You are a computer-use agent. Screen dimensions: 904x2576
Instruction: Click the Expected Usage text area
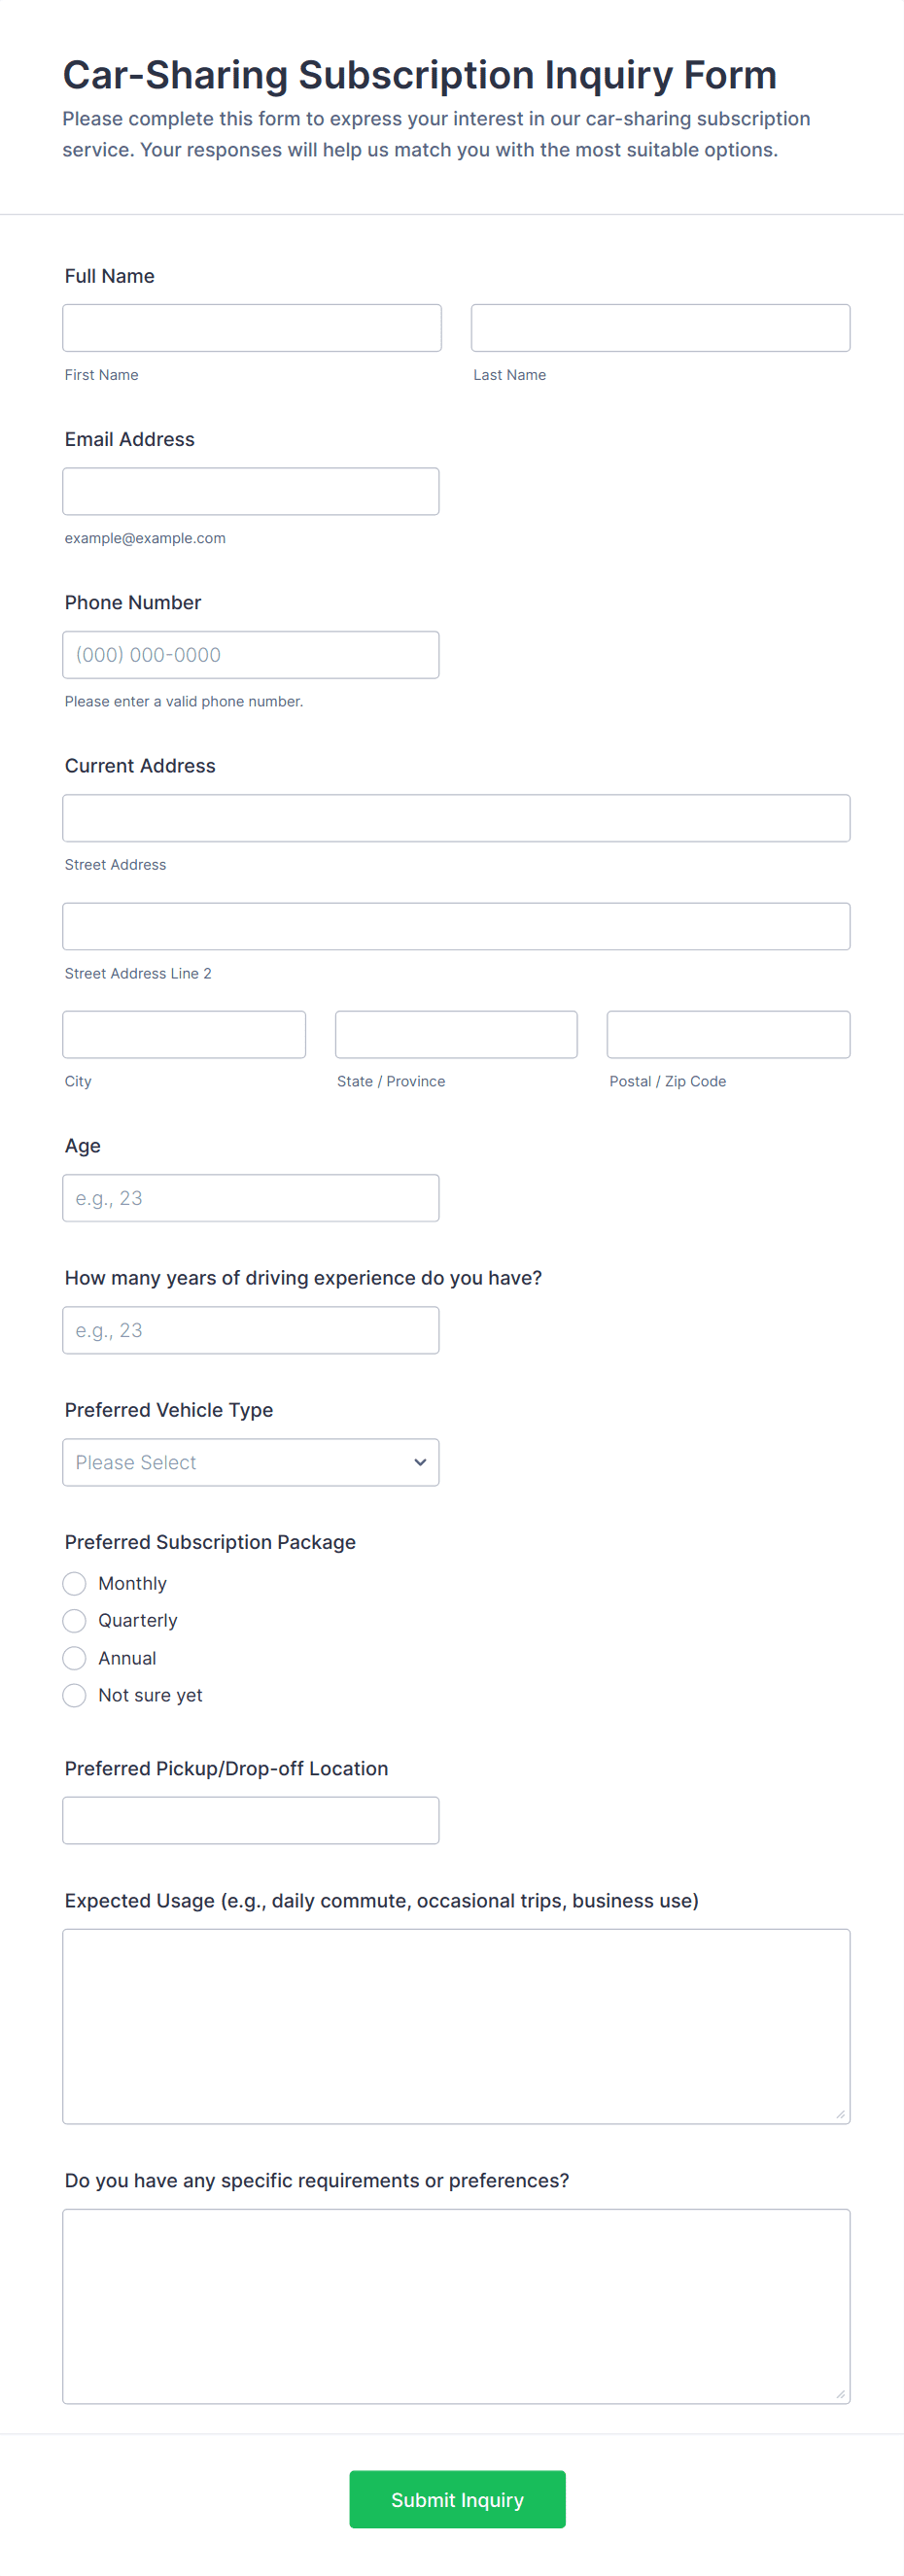tap(456, 2026)
